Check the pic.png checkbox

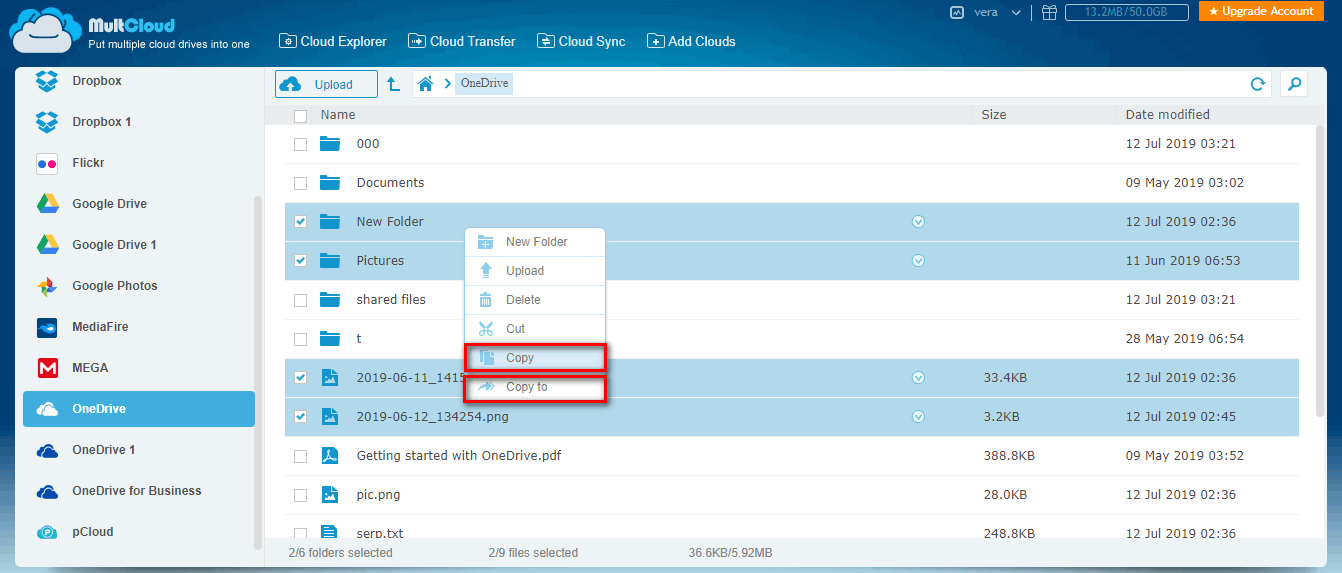pyautogui.click(x=300, y=495)
